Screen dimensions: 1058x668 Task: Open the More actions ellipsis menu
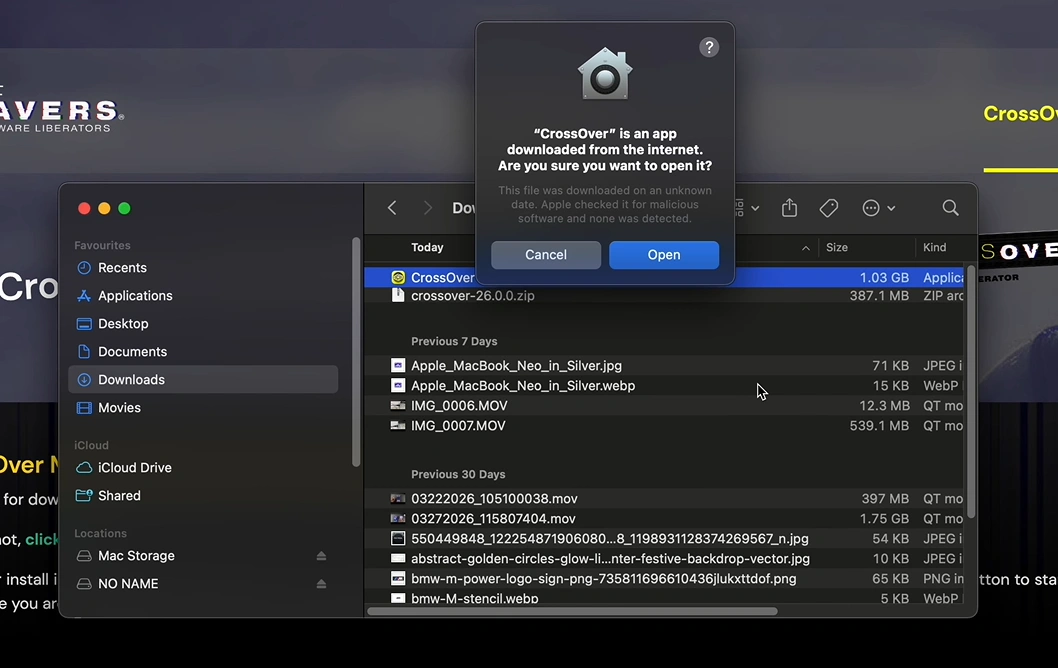pos(873,207)
